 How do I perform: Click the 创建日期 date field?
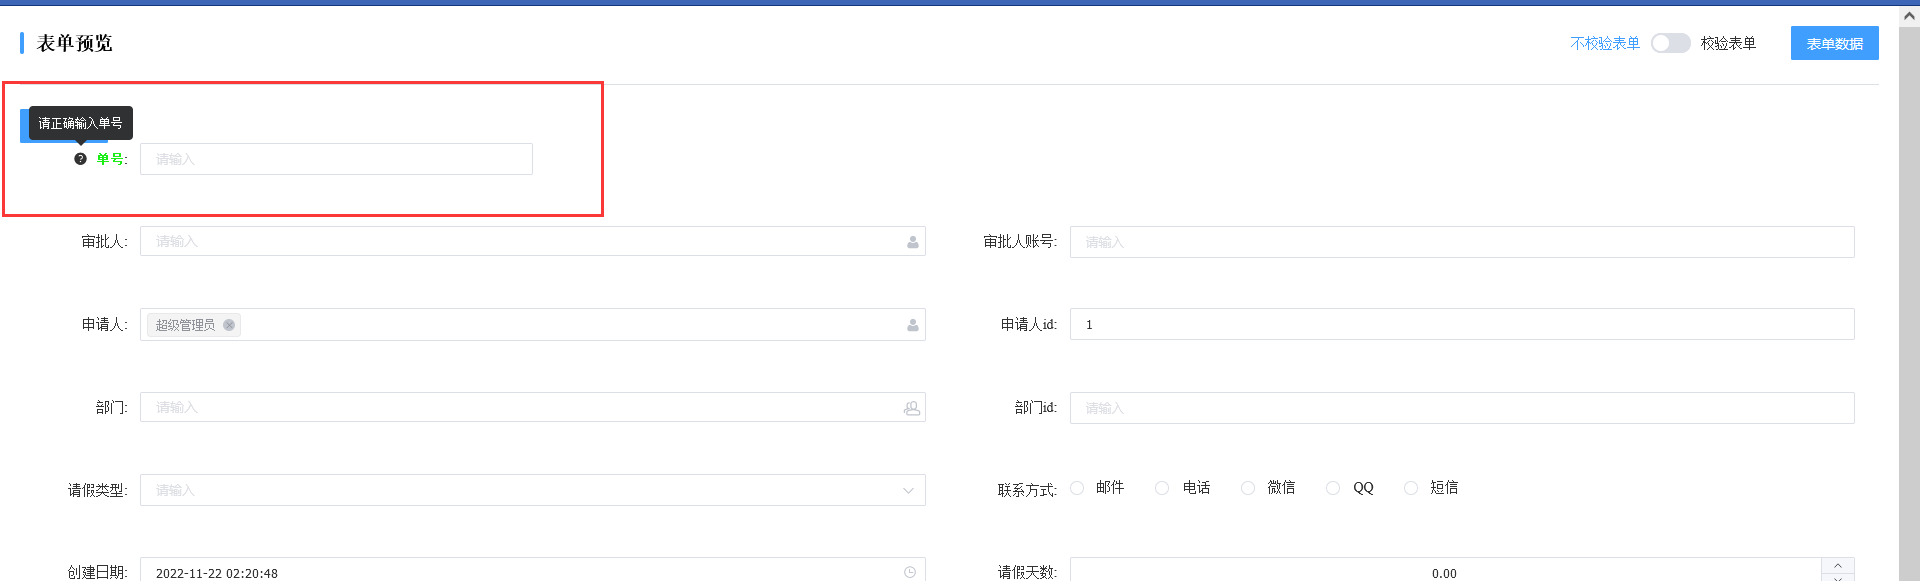pos(533,571)
